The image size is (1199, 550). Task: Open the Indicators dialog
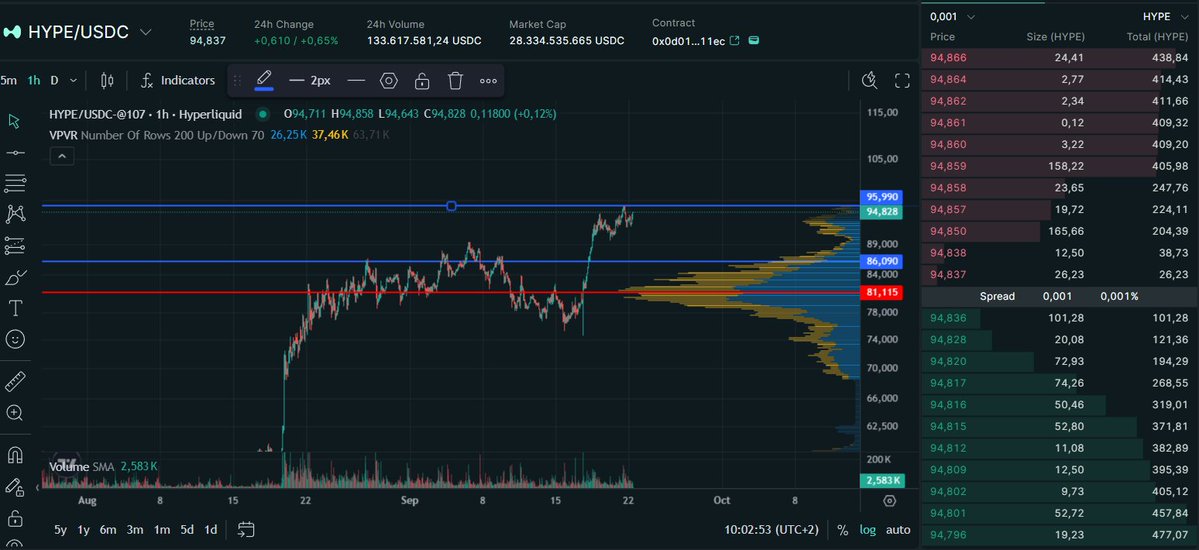(177, 80)
